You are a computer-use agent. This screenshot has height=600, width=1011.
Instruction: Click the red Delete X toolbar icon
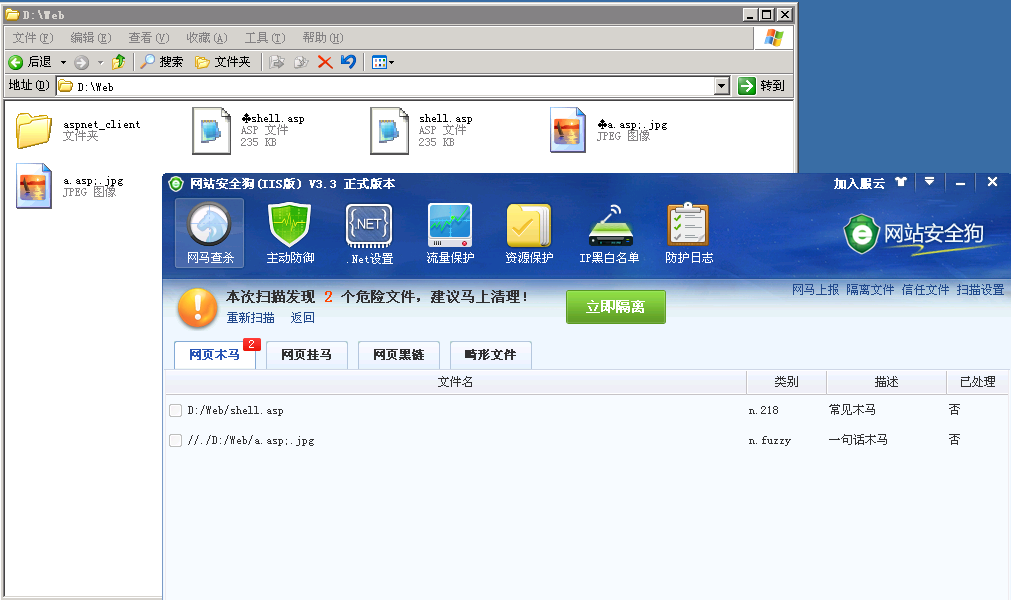click(x=325, y=62)
